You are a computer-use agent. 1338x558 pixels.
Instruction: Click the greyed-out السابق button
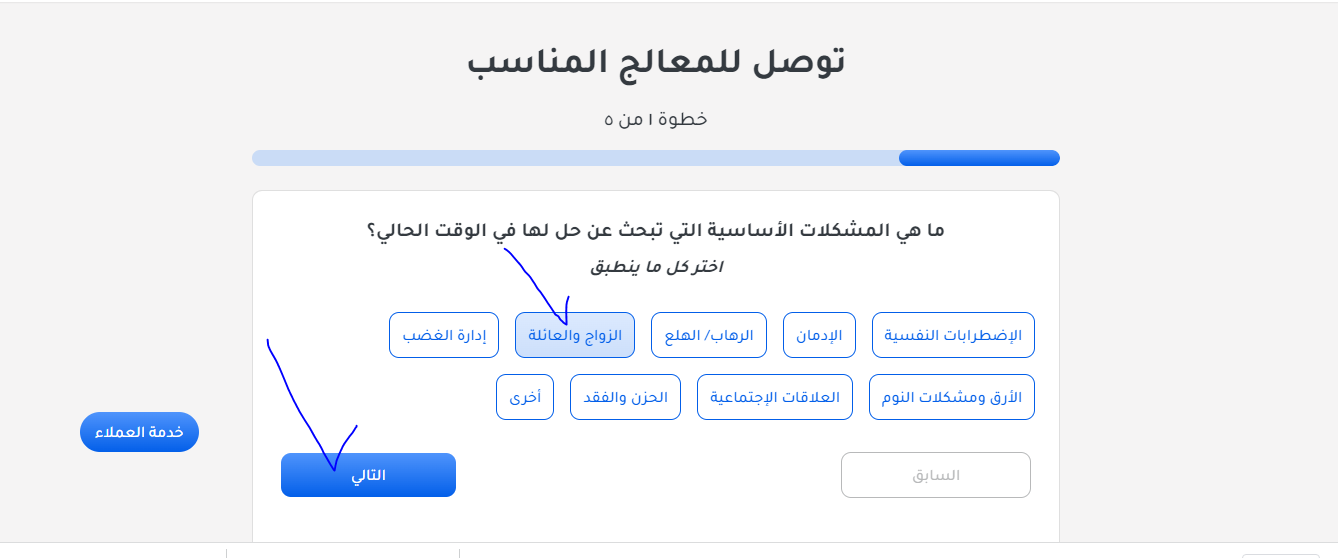click(936, 475)
